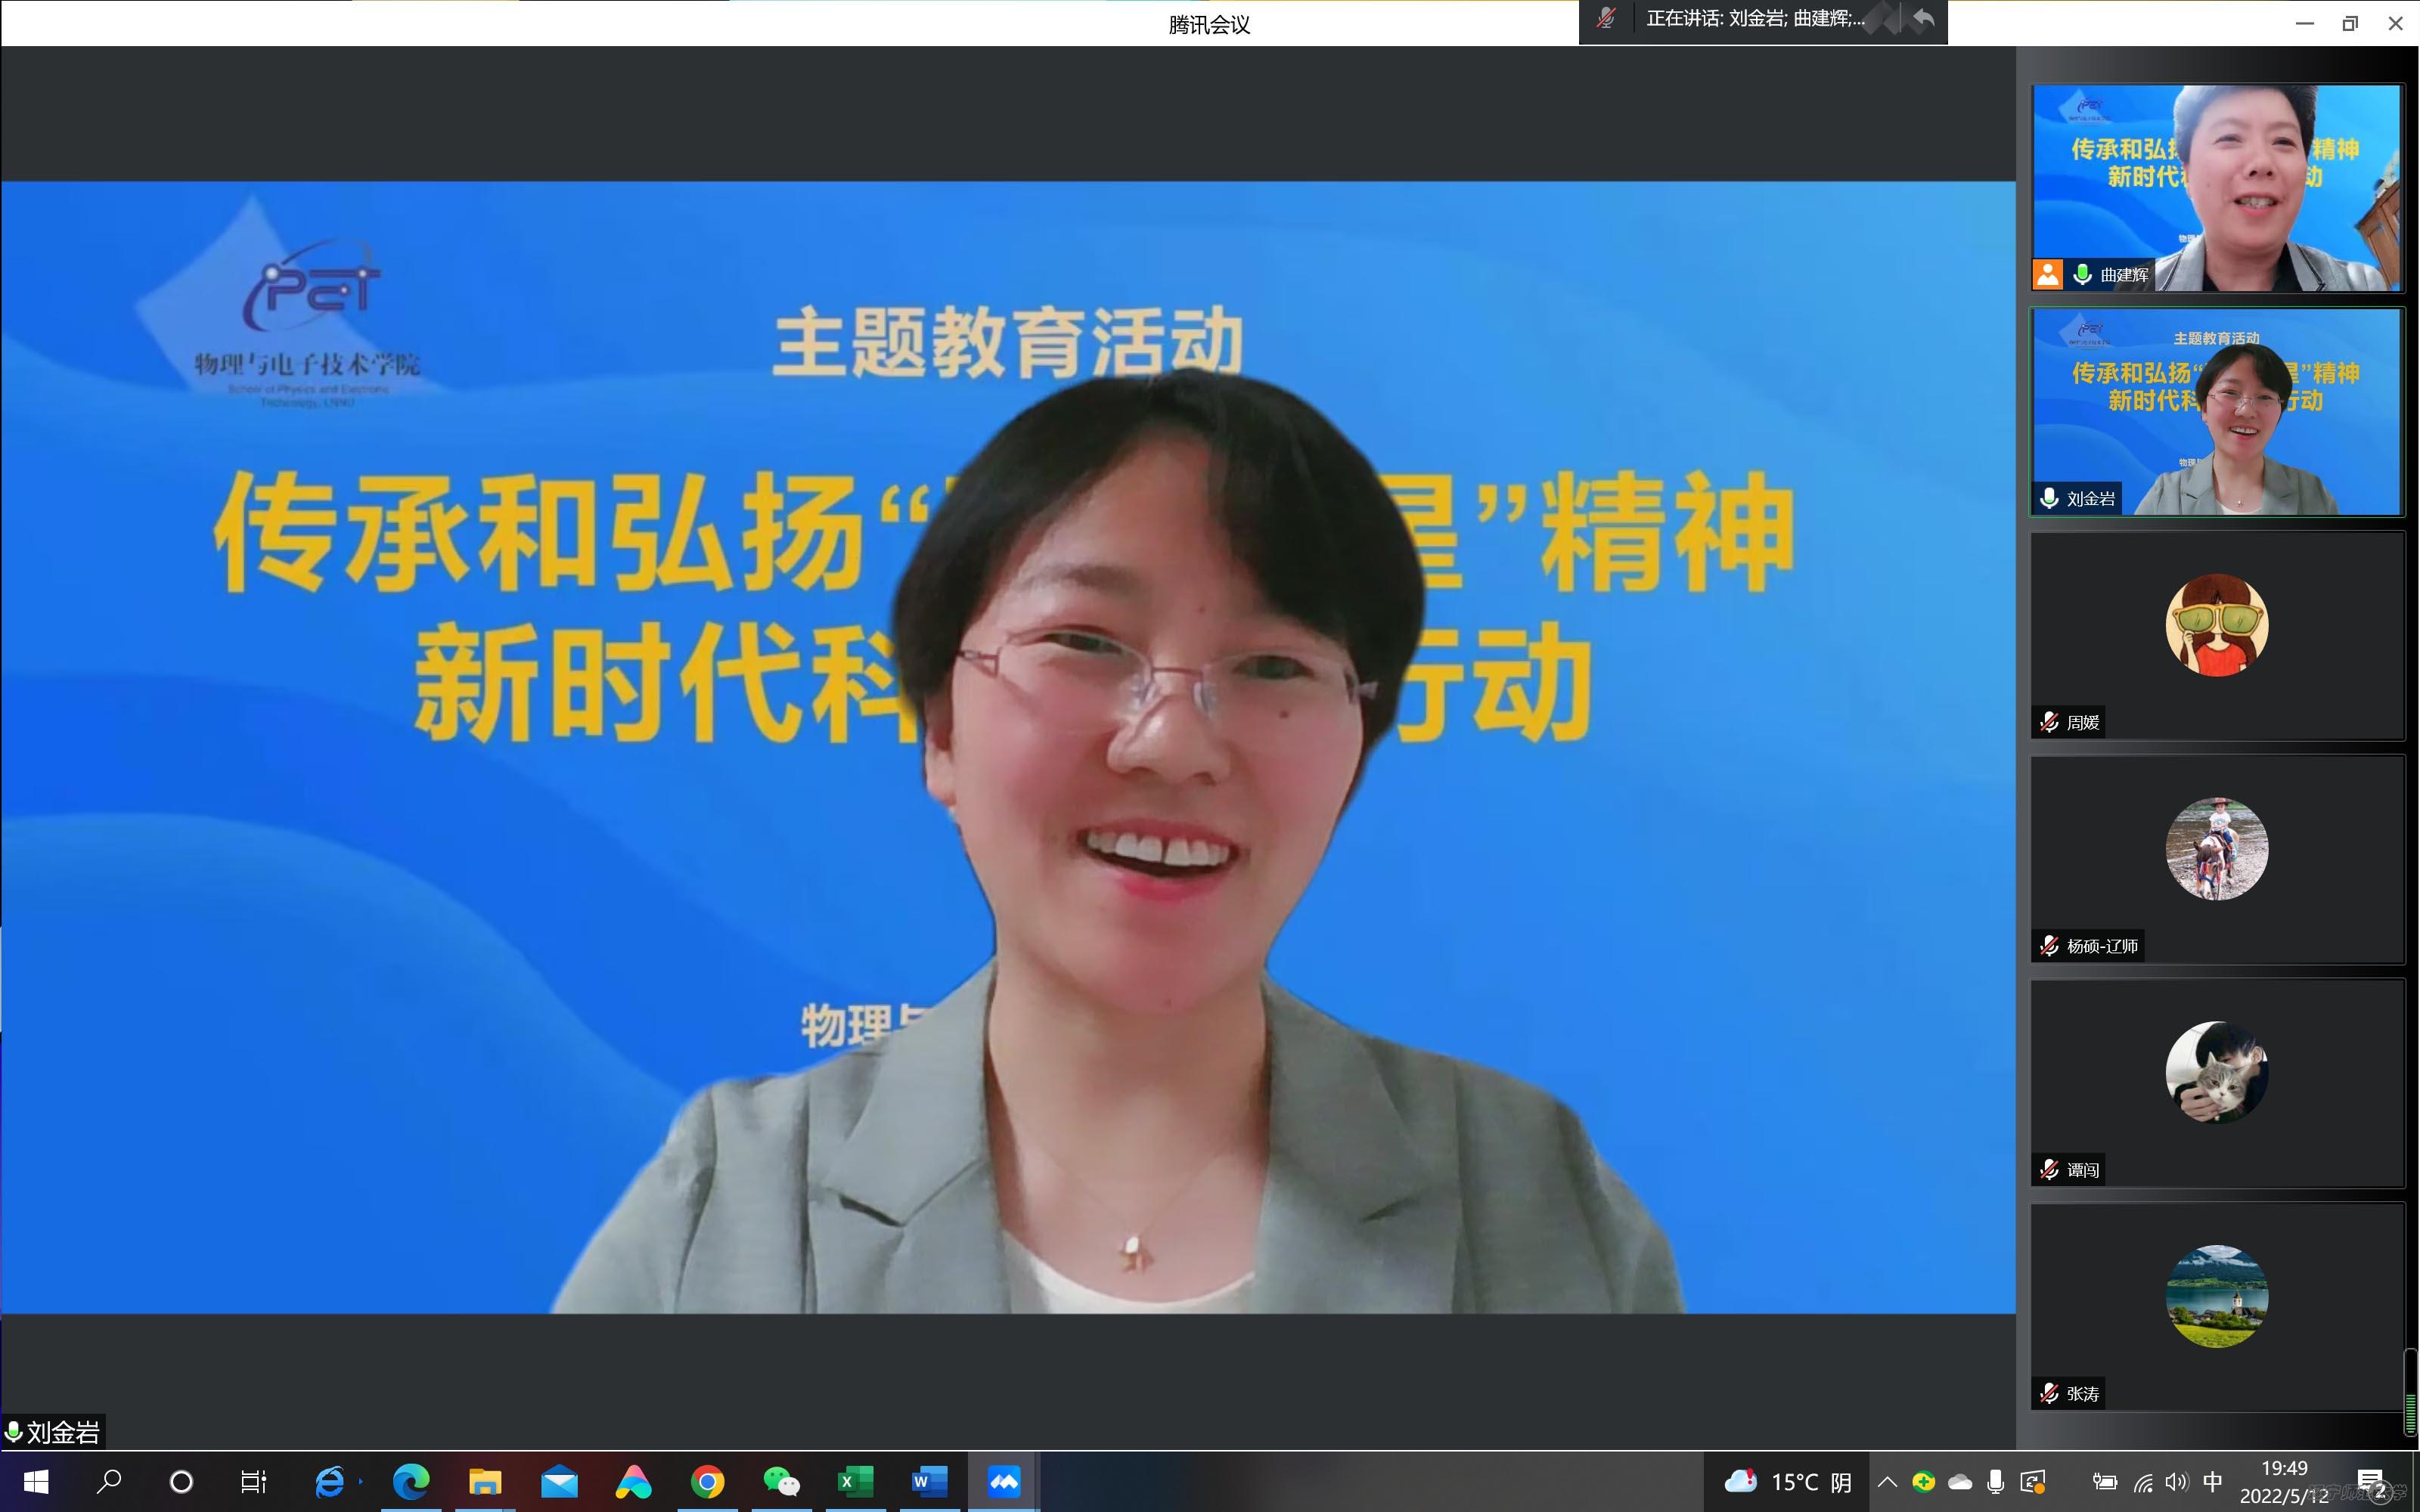This screenshot has width=2420, height=1512.
Task: Open the volume control in system tray
Action: tap(2176, 1482)
